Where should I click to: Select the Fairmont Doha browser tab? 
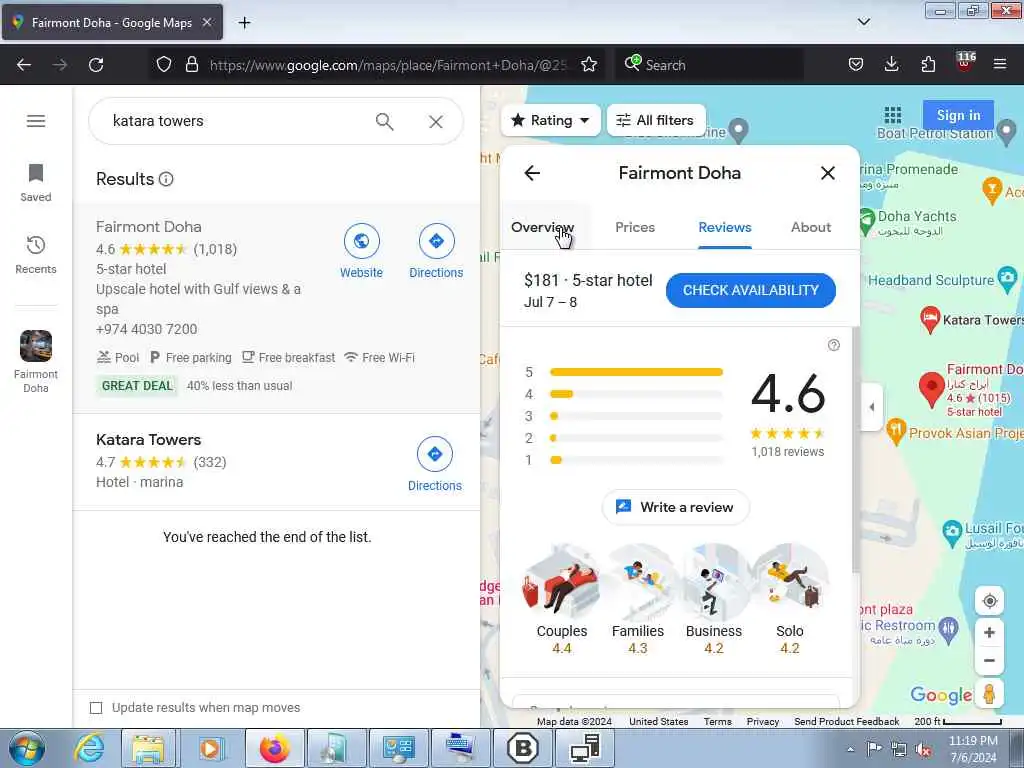coord(112,23)
